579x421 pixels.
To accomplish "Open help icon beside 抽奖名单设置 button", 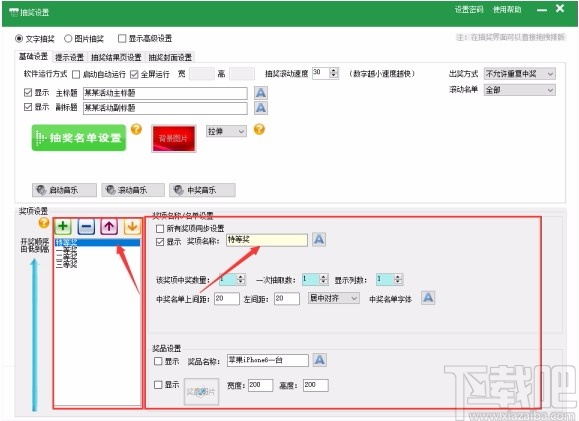I will 136,129.
